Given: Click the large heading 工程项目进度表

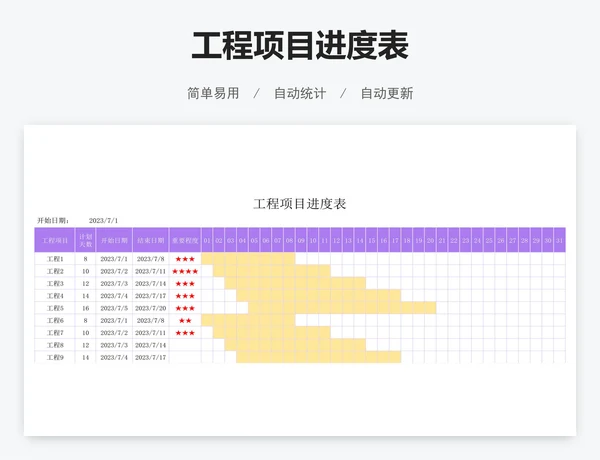Looking at the screenshot, I should [300, 46].
